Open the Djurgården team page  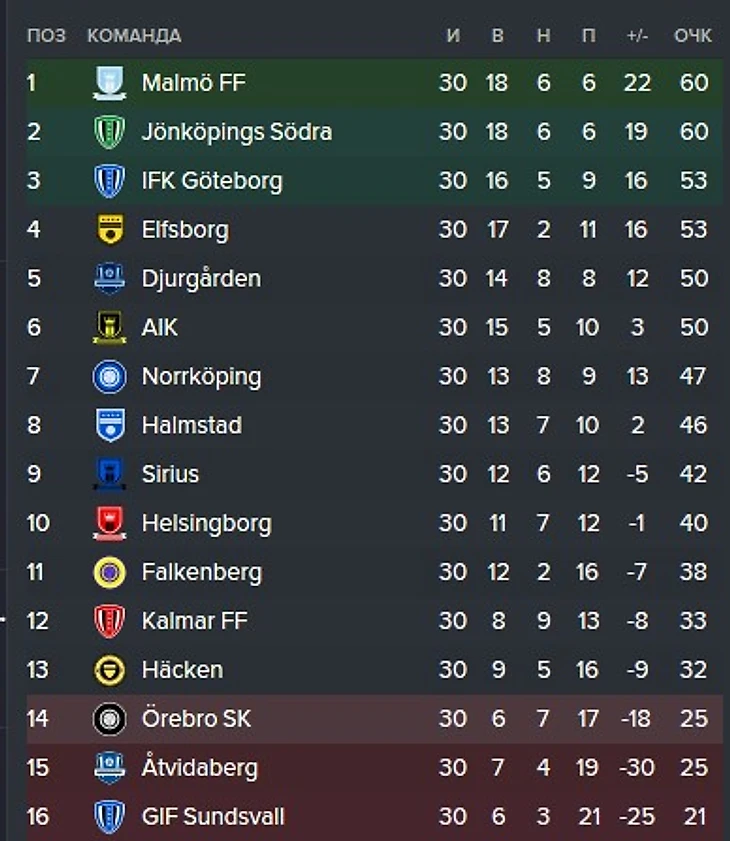(201, 279)
